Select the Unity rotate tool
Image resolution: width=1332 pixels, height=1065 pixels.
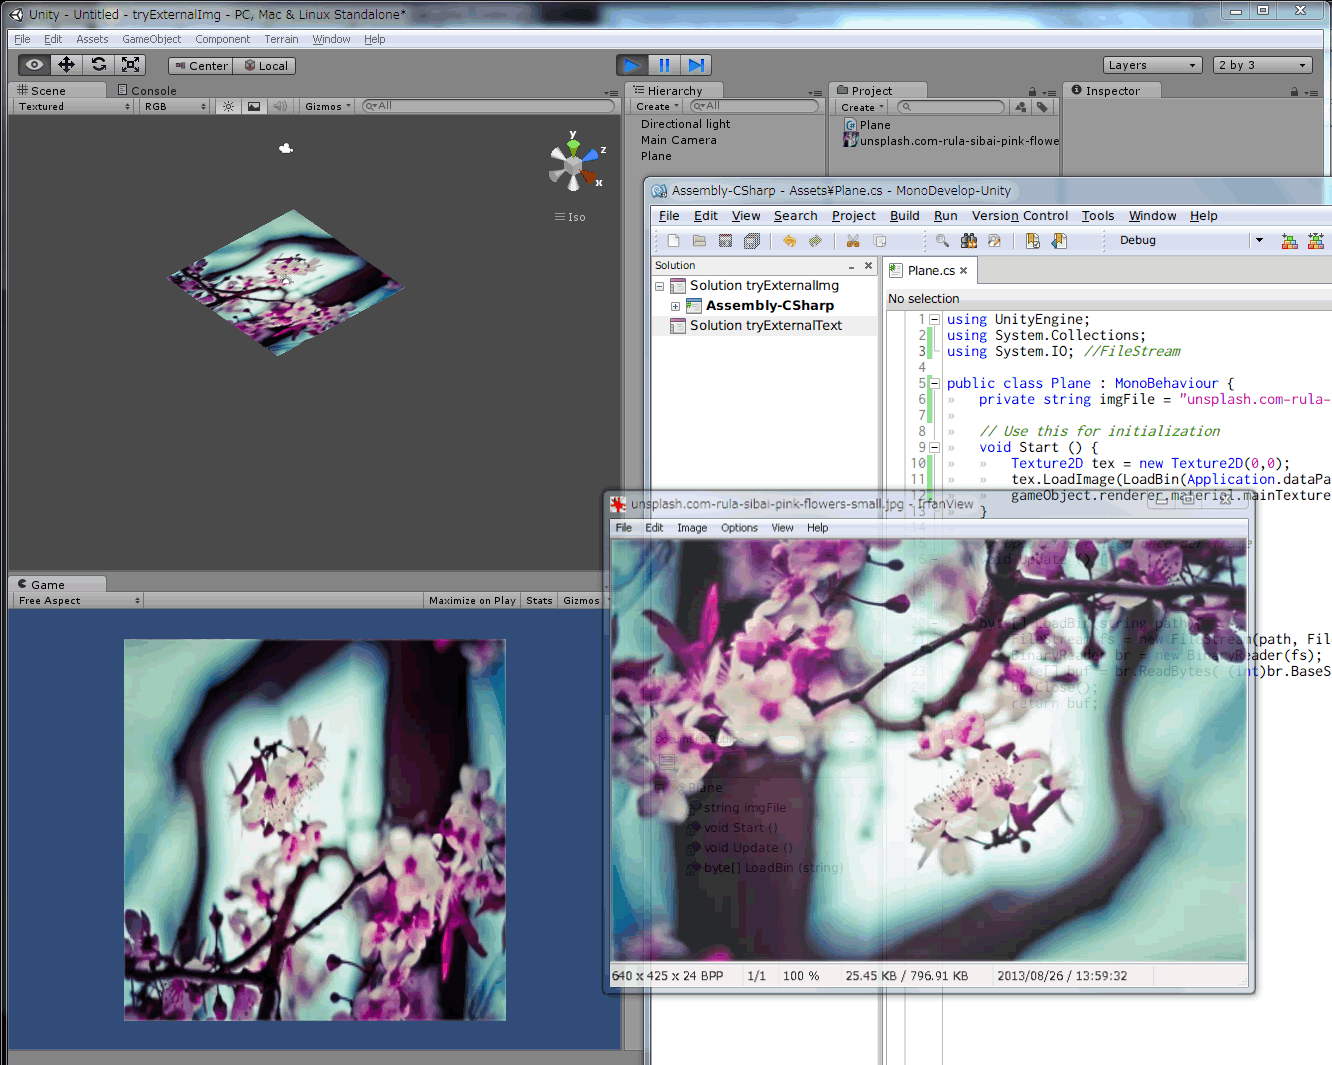(x=98, y=65)
